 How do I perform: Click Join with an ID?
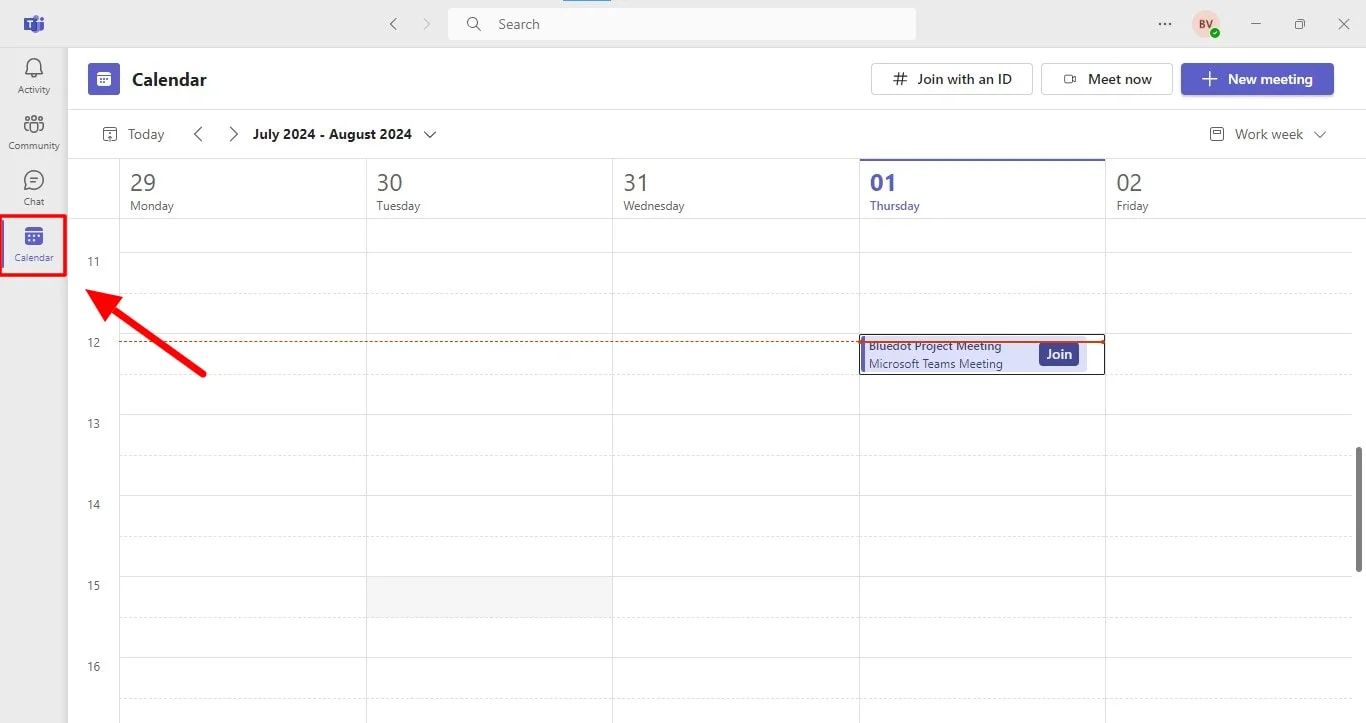click(x=952, y=79)
